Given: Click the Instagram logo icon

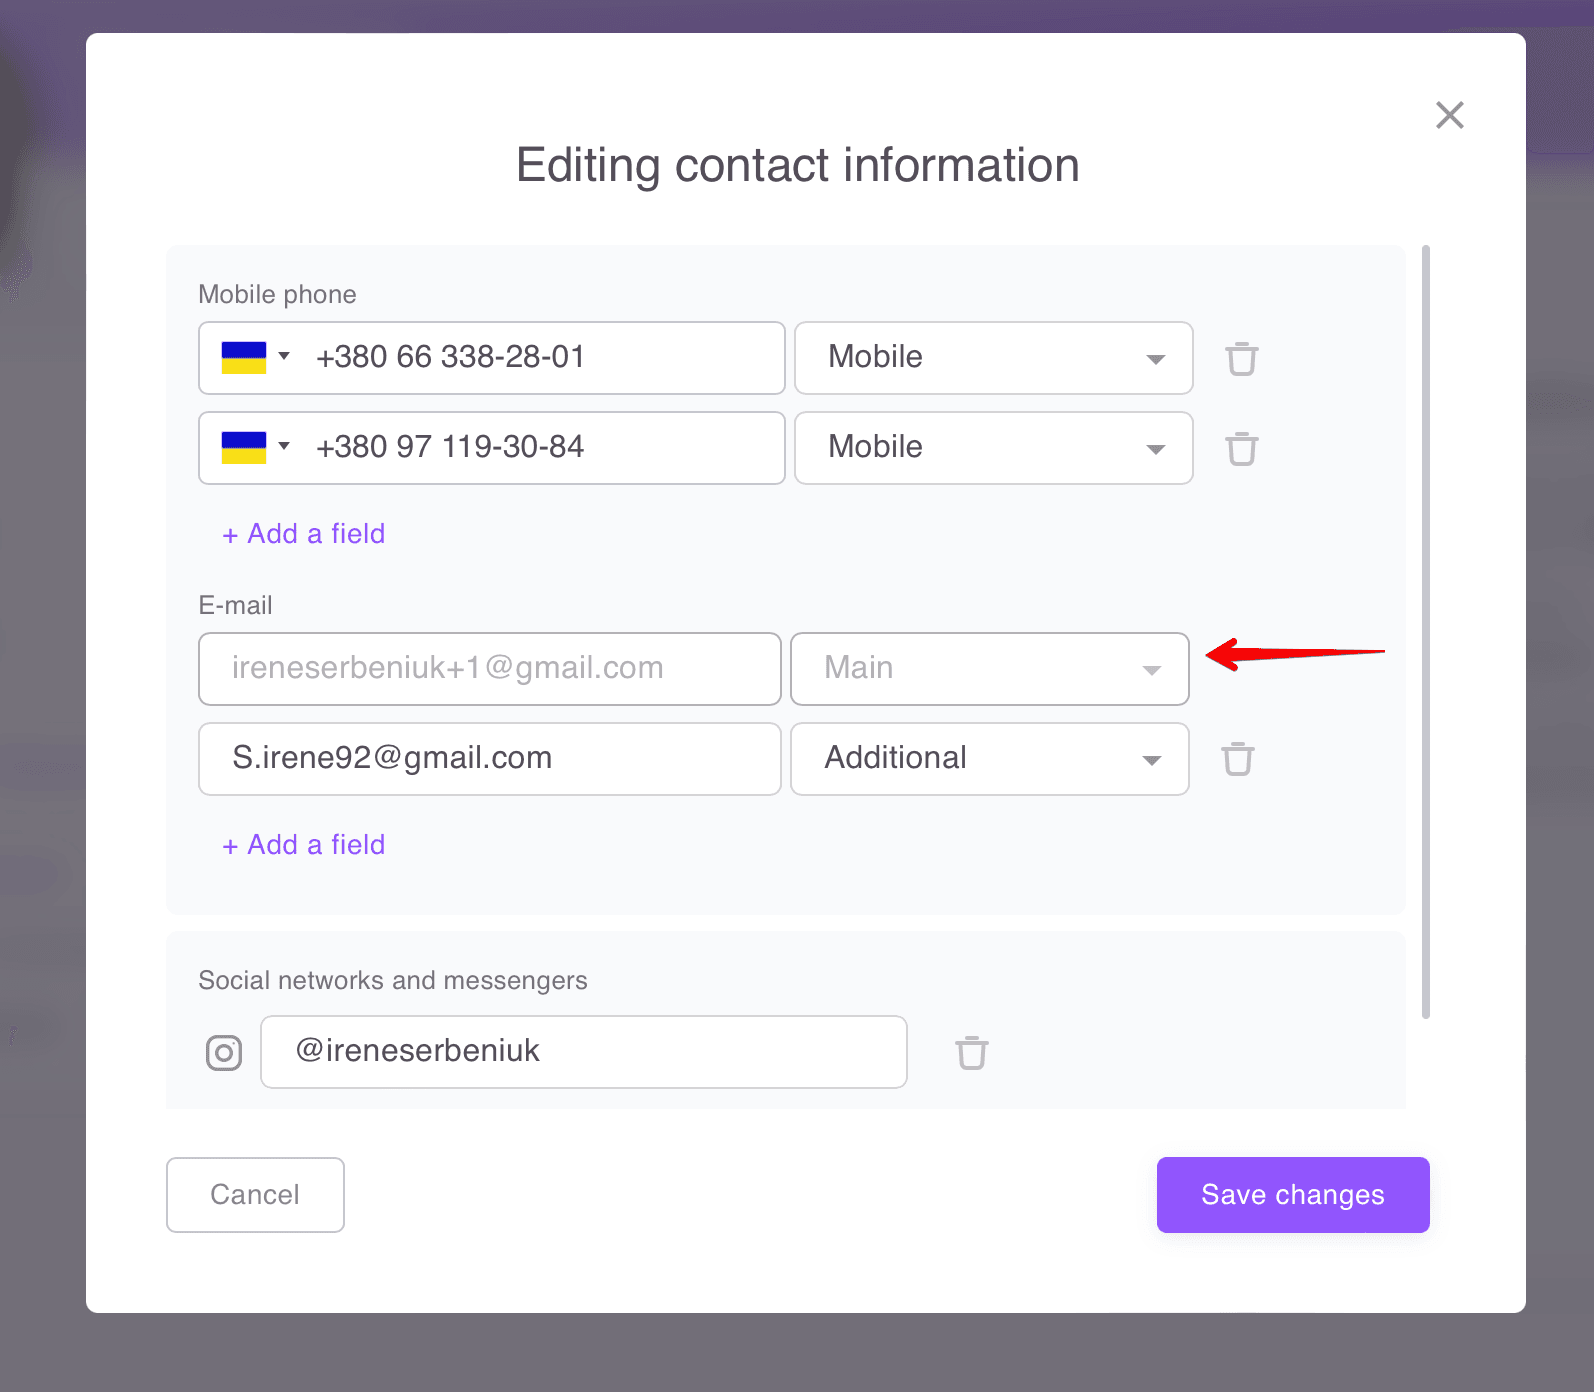Looking at the screenshot, I should [x=224, y=1052].
